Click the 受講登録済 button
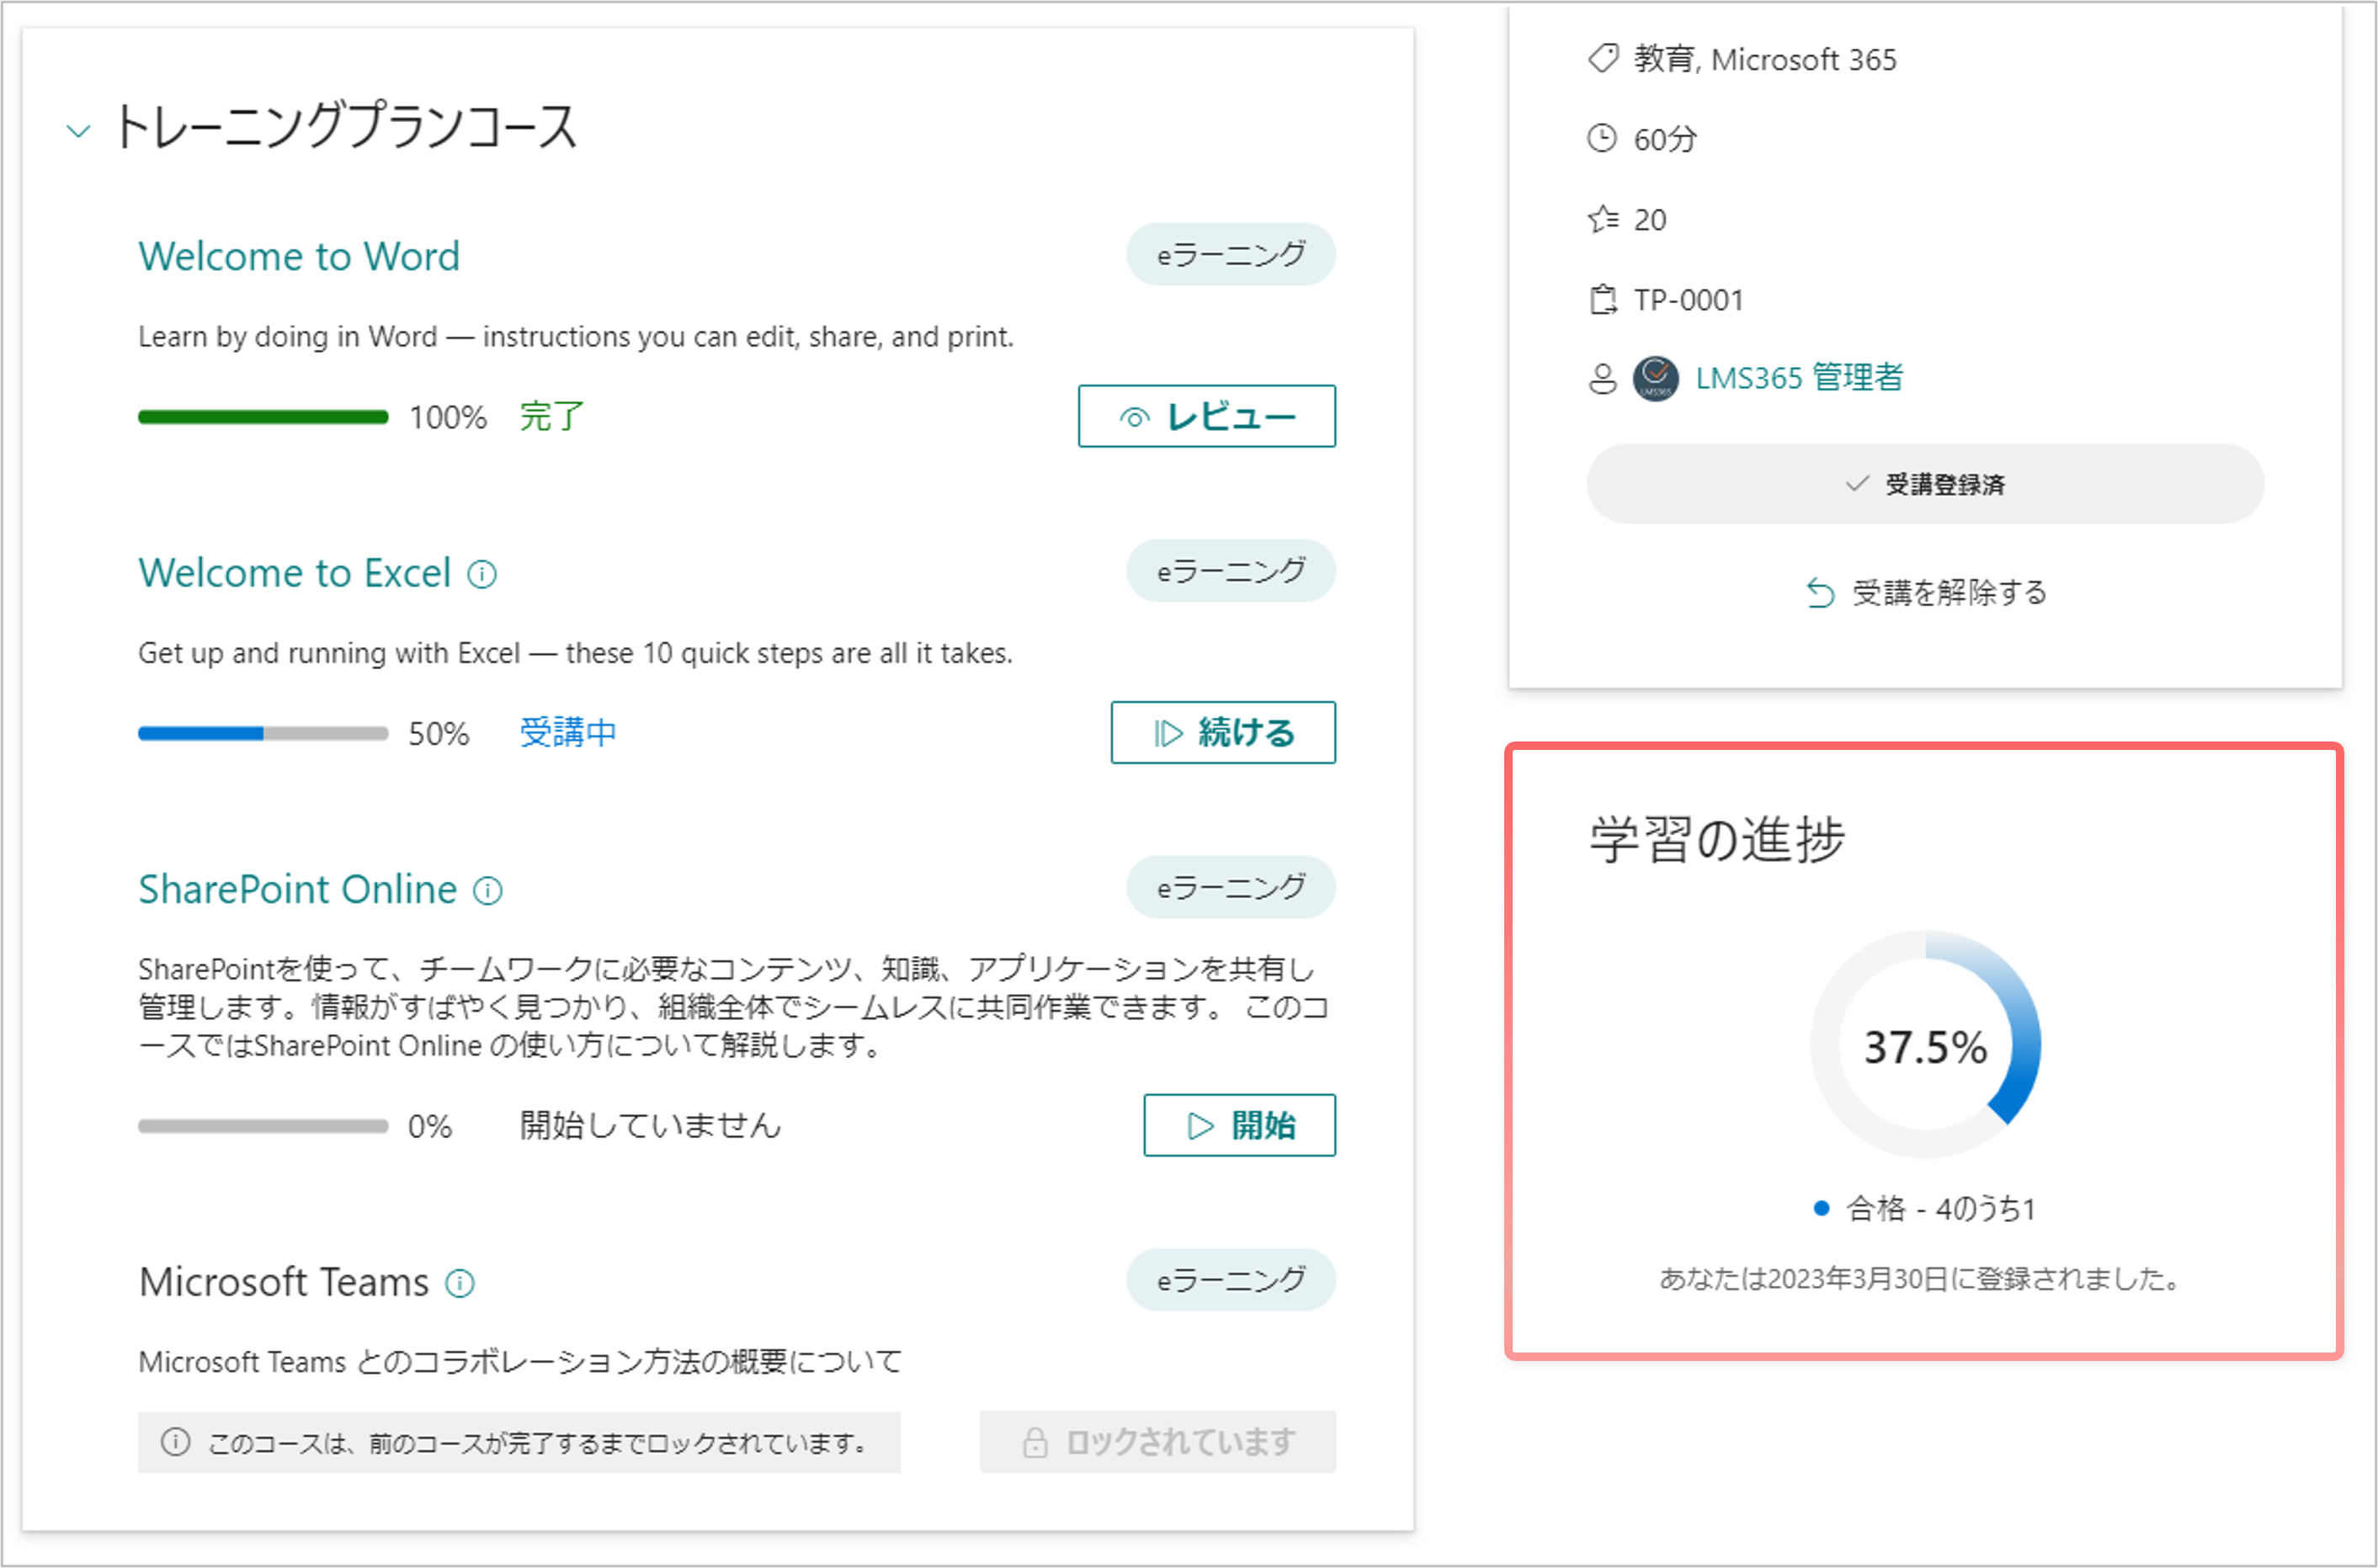Screen dimensions: 2378x1568 coord(1925,484)
